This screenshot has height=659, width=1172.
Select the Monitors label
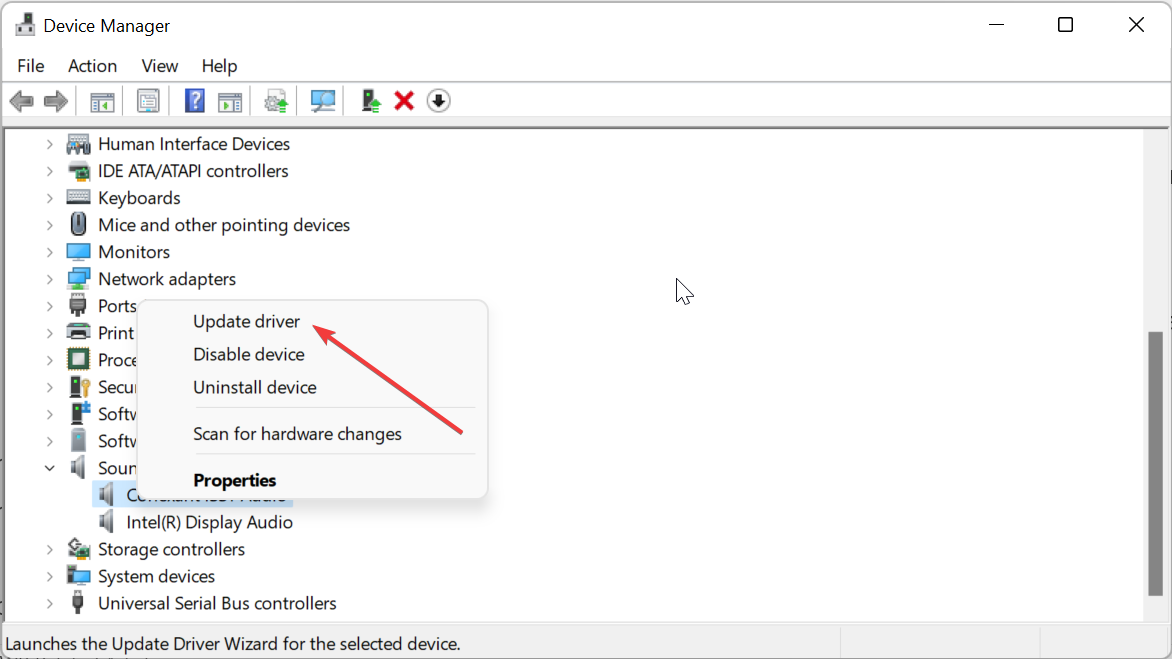pos(134,252)
